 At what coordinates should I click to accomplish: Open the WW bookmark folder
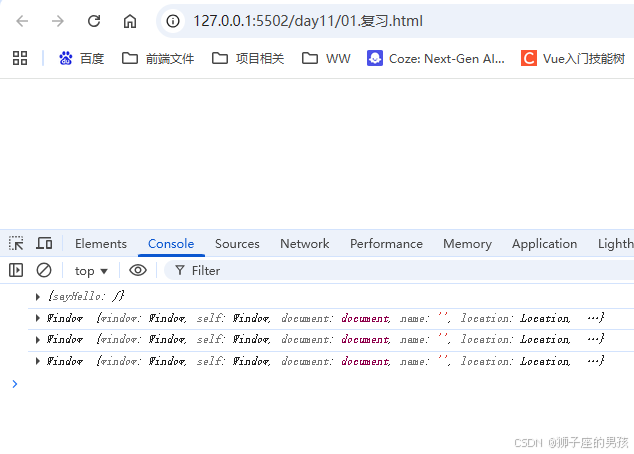coord(326,59)
